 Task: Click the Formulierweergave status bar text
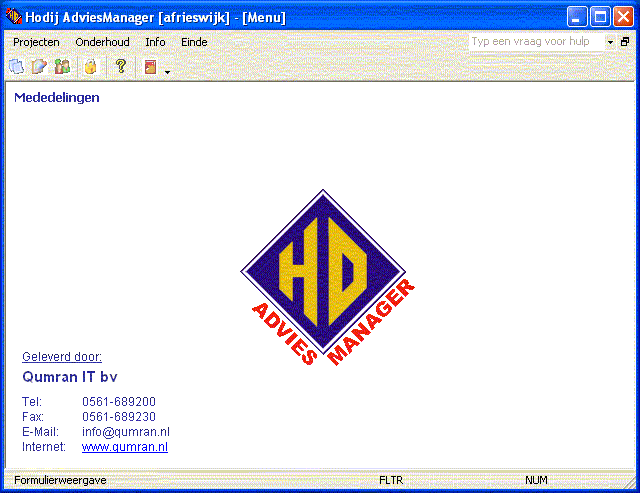tap(60, 480)
